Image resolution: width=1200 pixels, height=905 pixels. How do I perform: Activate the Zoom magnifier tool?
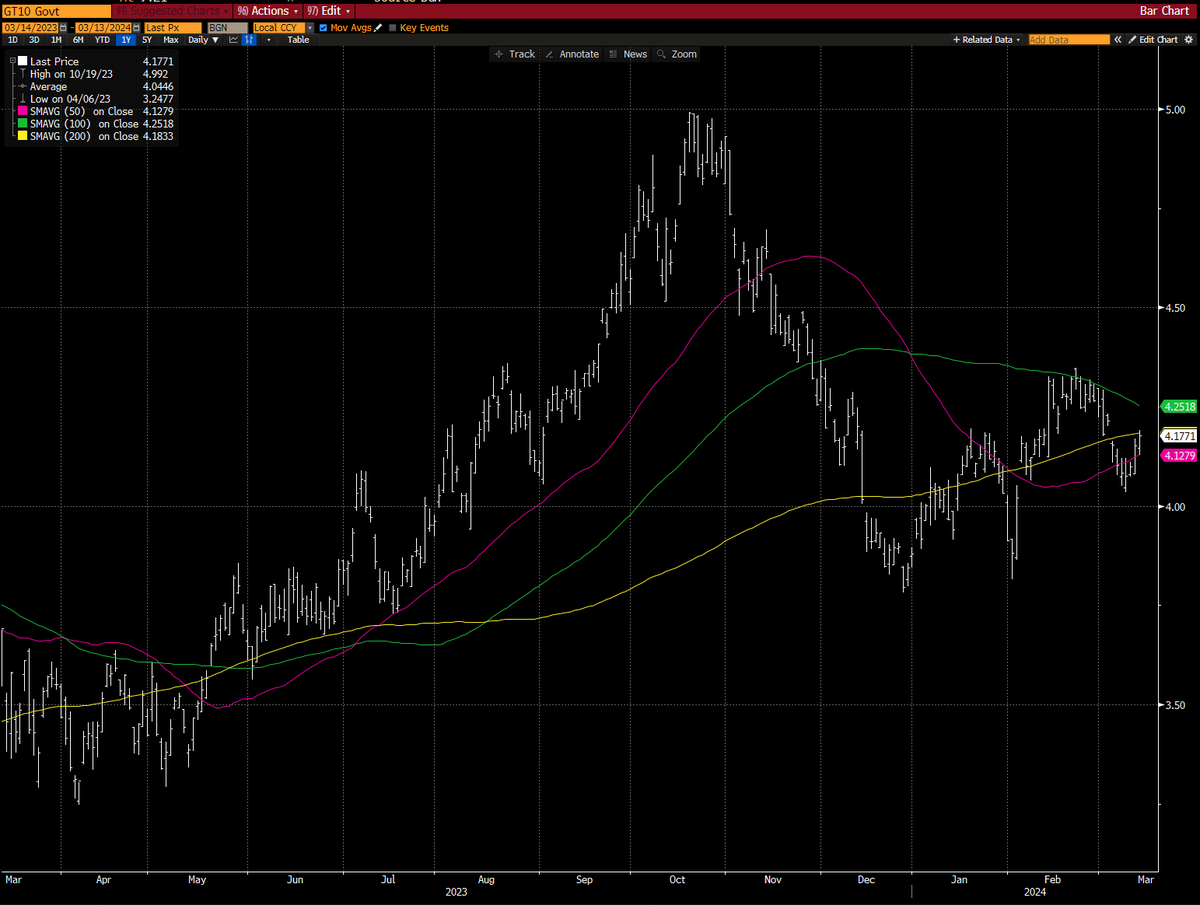point(677,54)
